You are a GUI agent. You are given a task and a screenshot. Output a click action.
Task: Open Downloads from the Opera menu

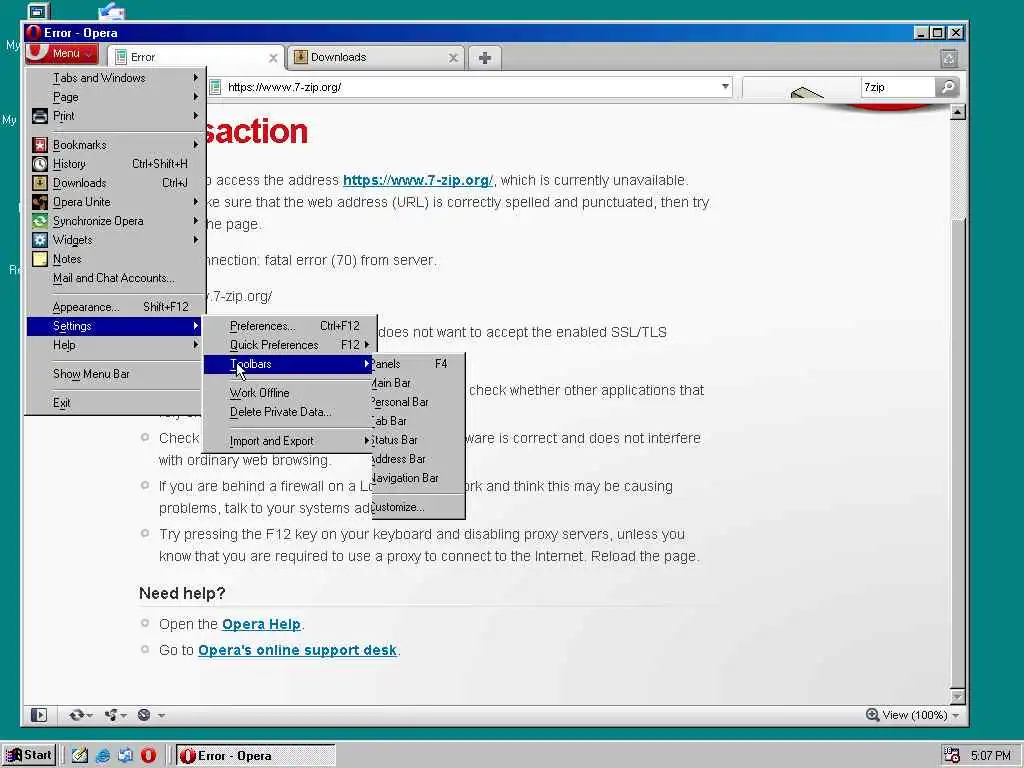click(116, 183)
